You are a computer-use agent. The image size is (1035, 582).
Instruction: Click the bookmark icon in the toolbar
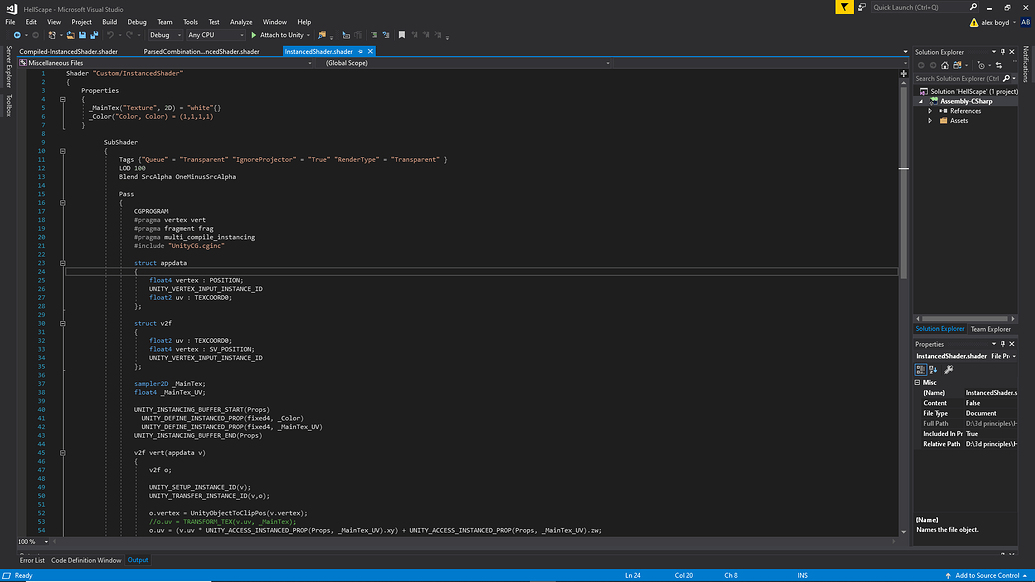(401, 35)
